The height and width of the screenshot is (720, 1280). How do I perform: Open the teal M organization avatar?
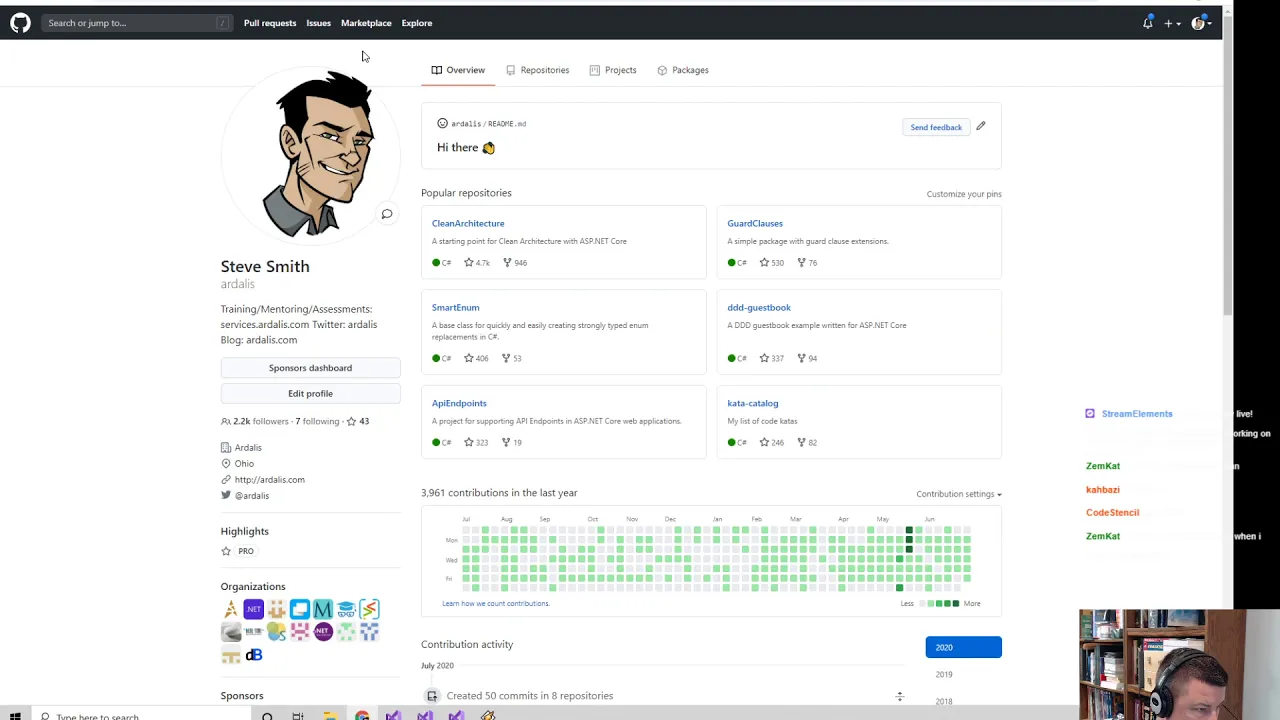coord(322,609)
